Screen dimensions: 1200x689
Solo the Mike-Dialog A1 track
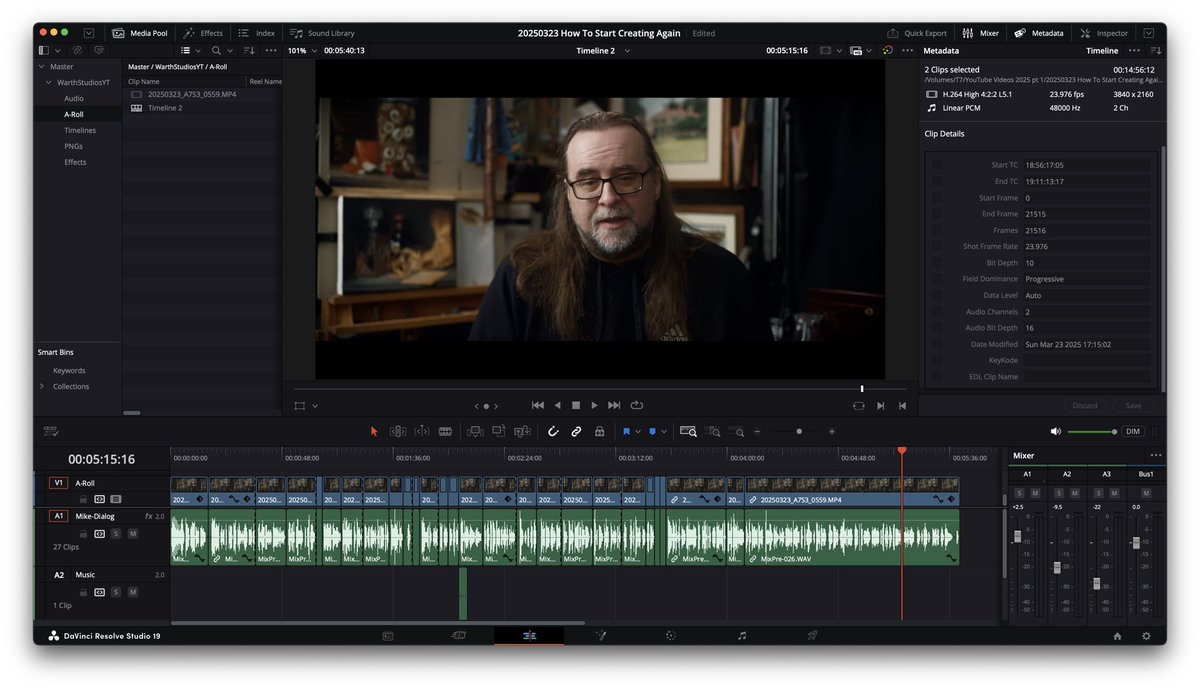[116, 534]
